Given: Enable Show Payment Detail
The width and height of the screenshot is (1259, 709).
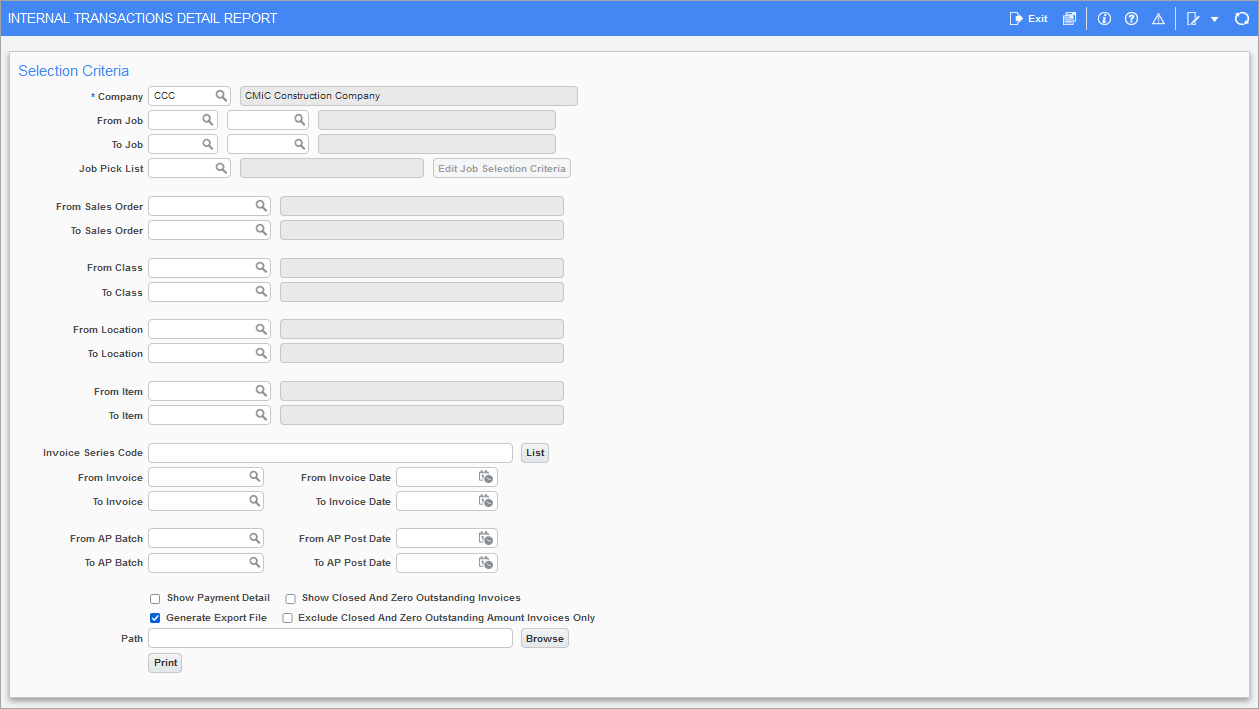Looking at the screenshot, I should pyautogui.click(x=155, y=598).
